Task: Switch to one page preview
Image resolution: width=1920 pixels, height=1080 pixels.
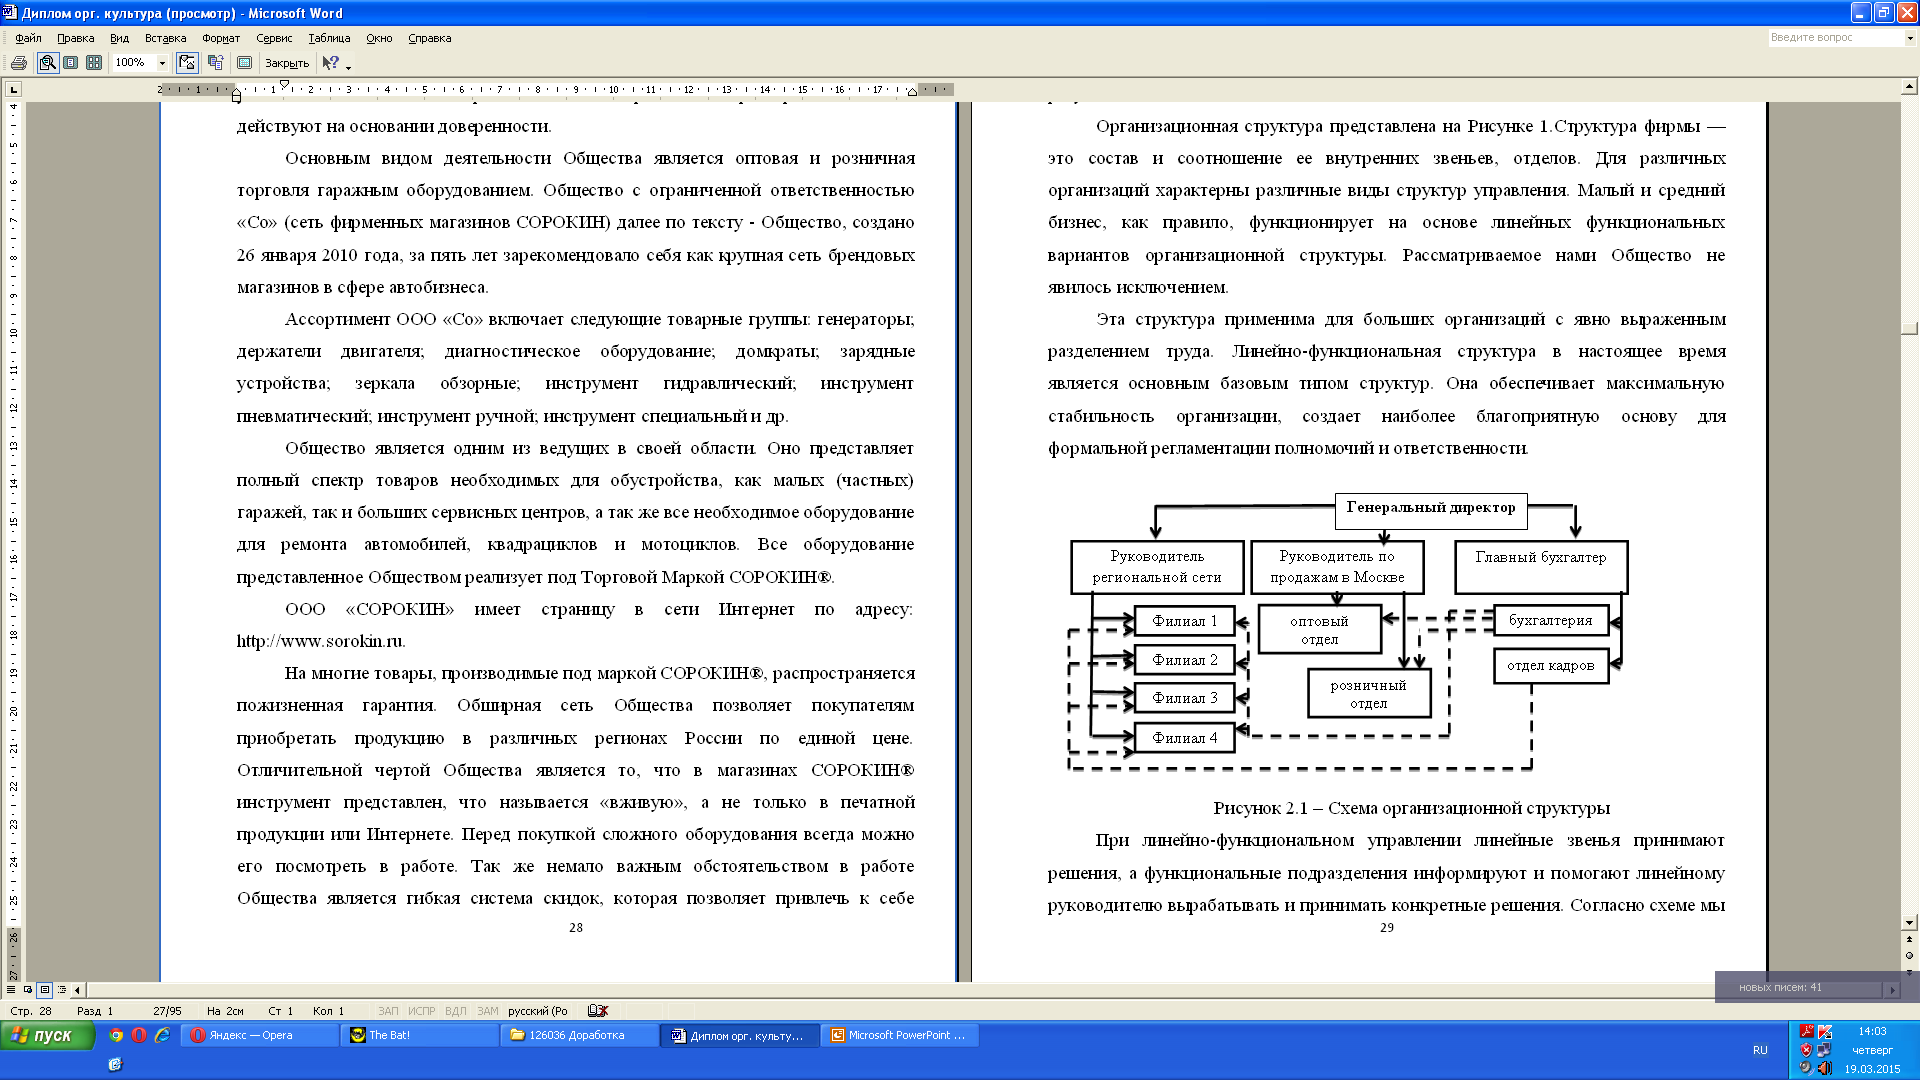Action: coord(70,63)
